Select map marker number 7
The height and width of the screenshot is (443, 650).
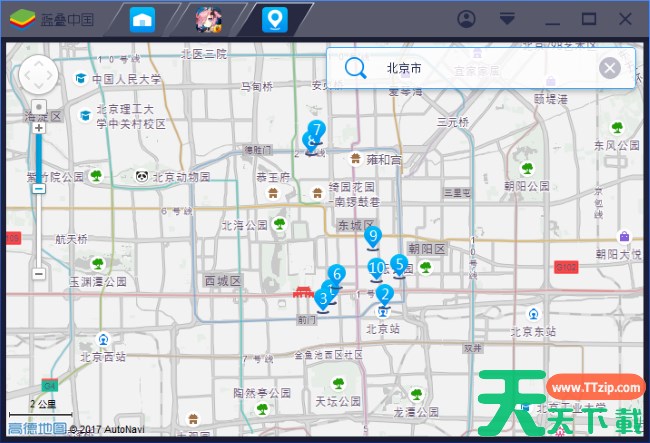(x=317, y=131)
